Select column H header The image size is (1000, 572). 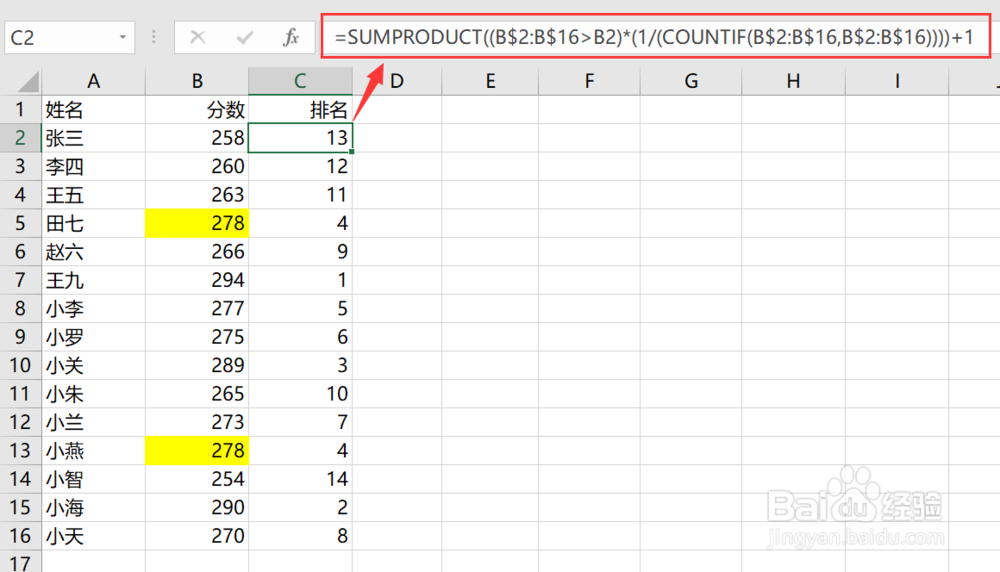tap(793, 82)
